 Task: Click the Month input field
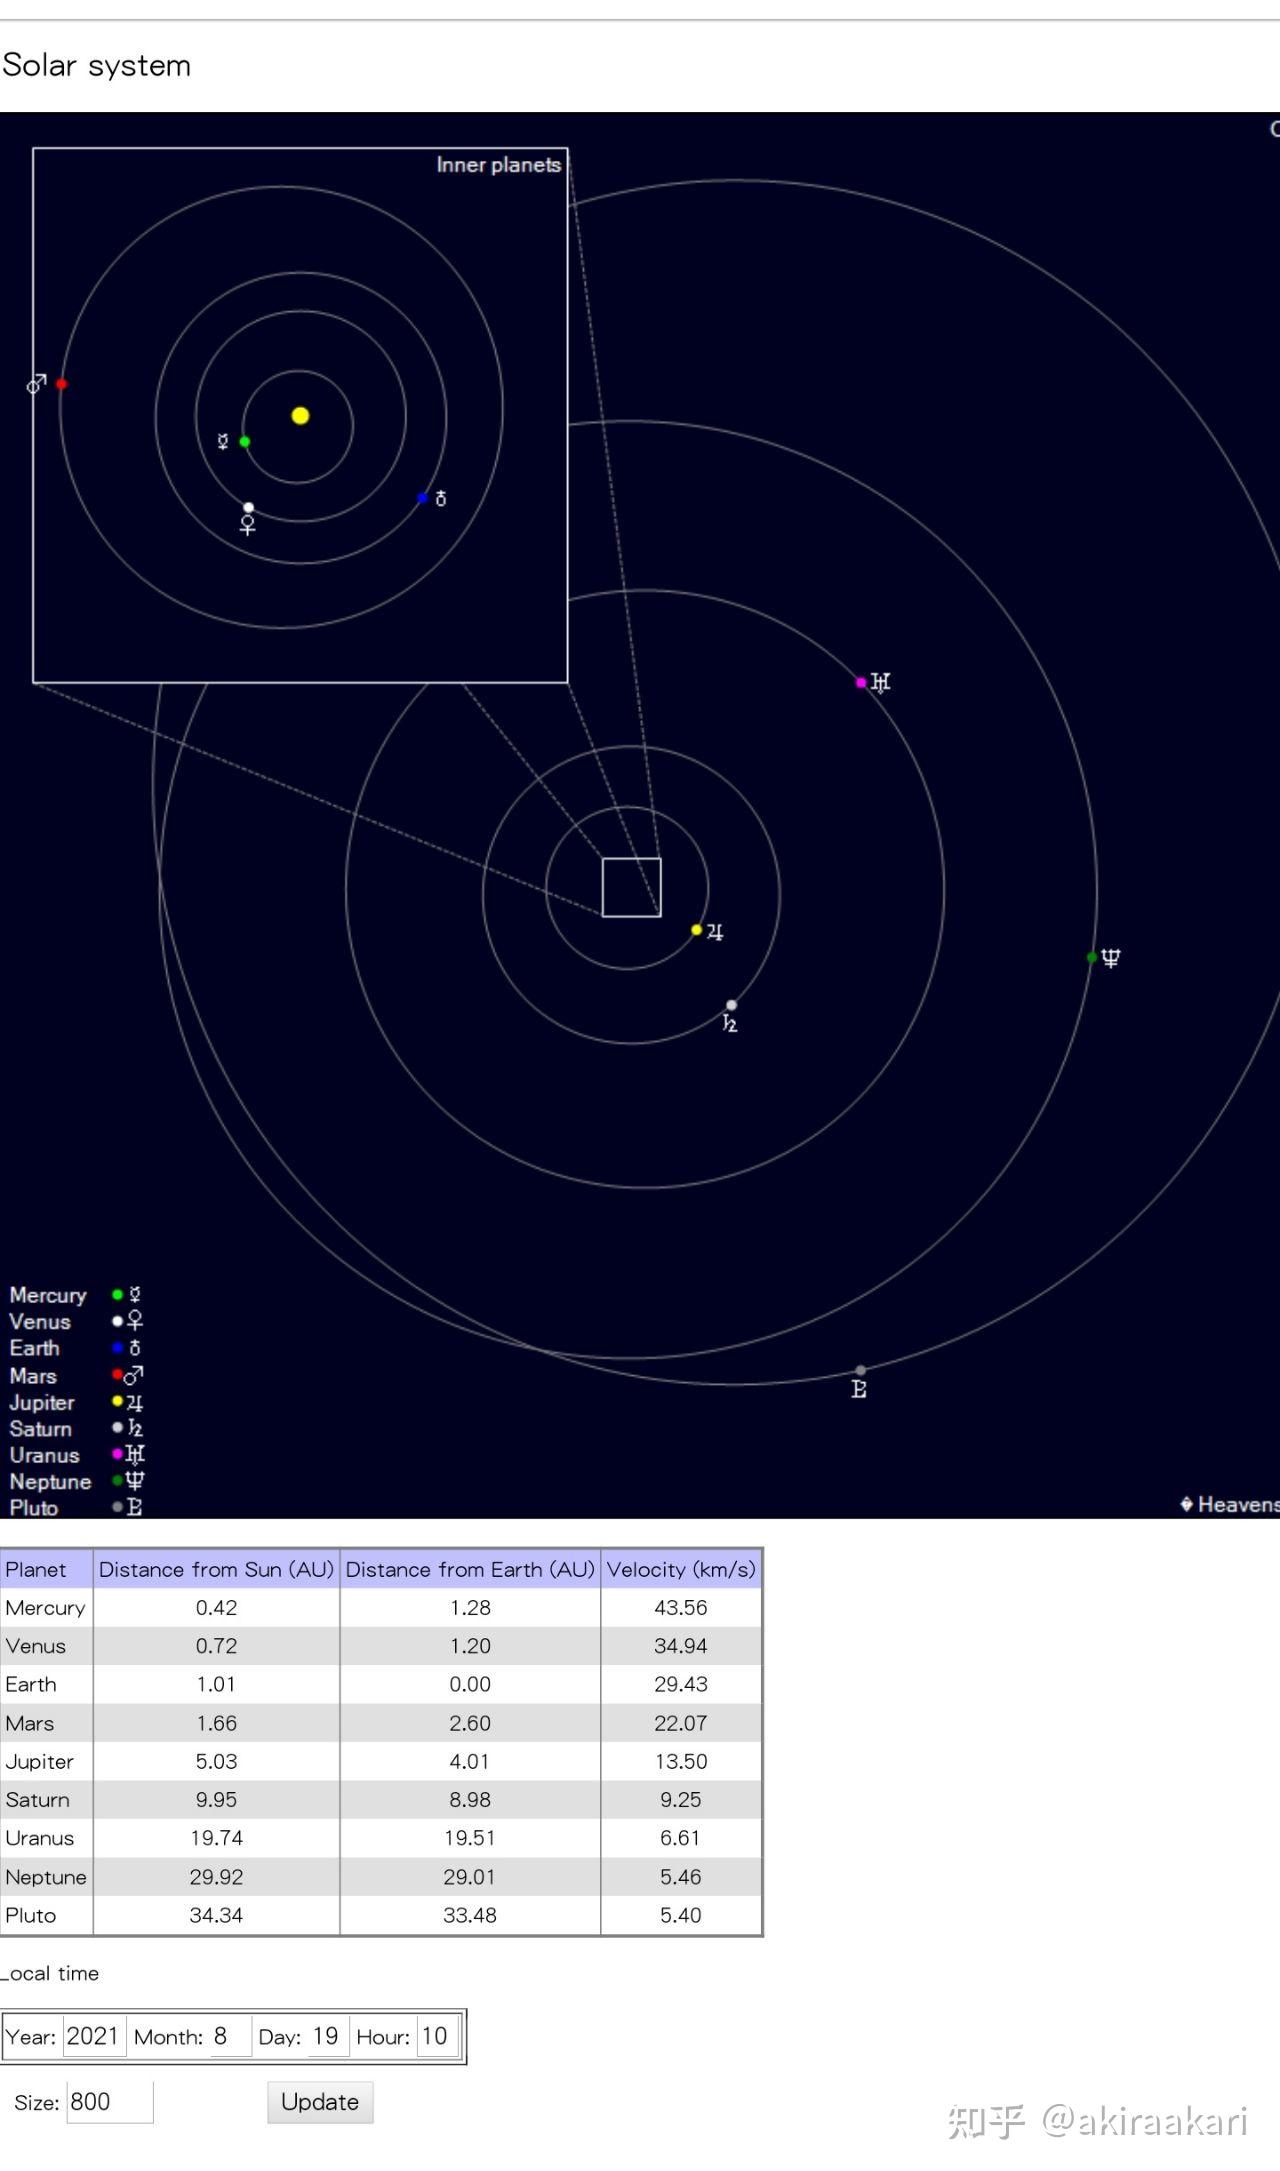coord(230,2037)
